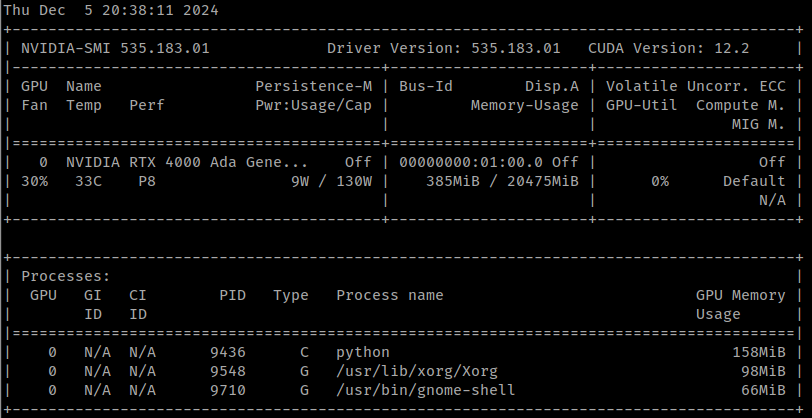
Task: Click the Process name column header
Action: coord(389,295)
